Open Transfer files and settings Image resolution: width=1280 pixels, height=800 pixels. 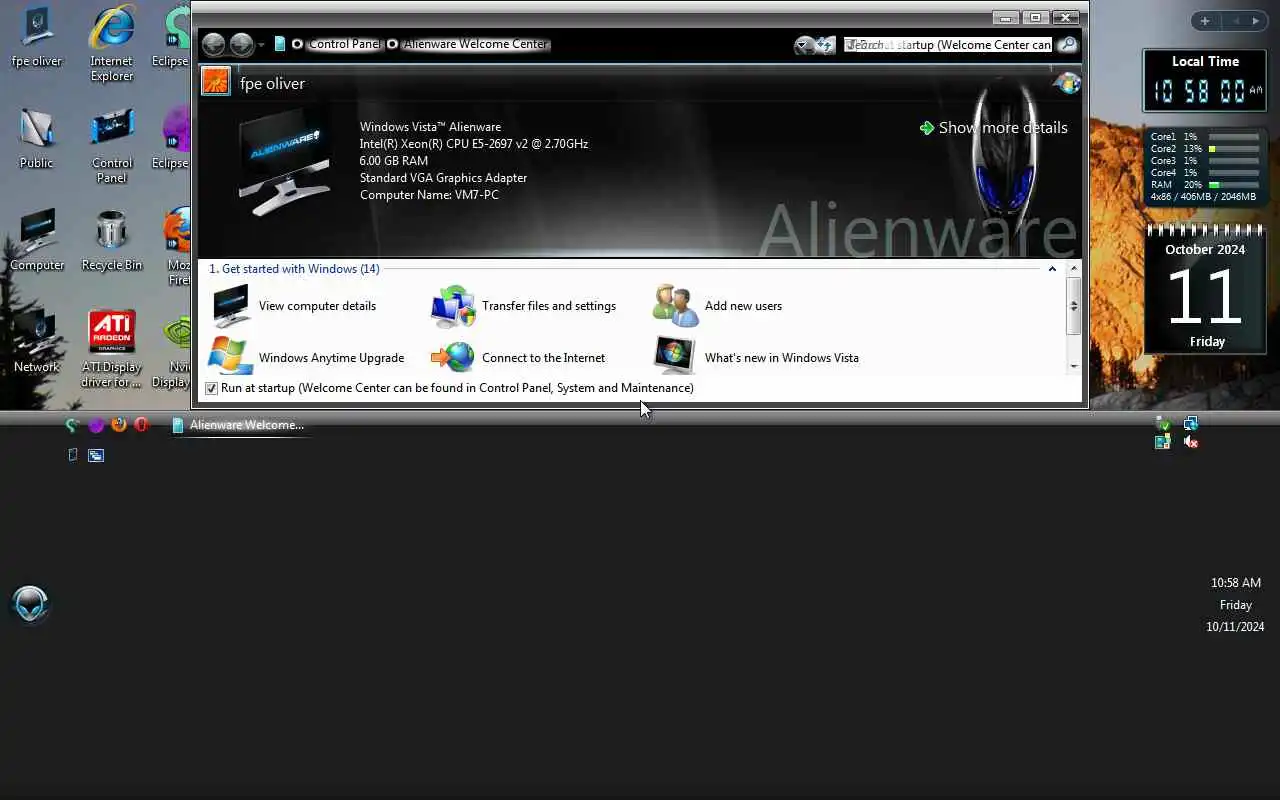(525, 306)
